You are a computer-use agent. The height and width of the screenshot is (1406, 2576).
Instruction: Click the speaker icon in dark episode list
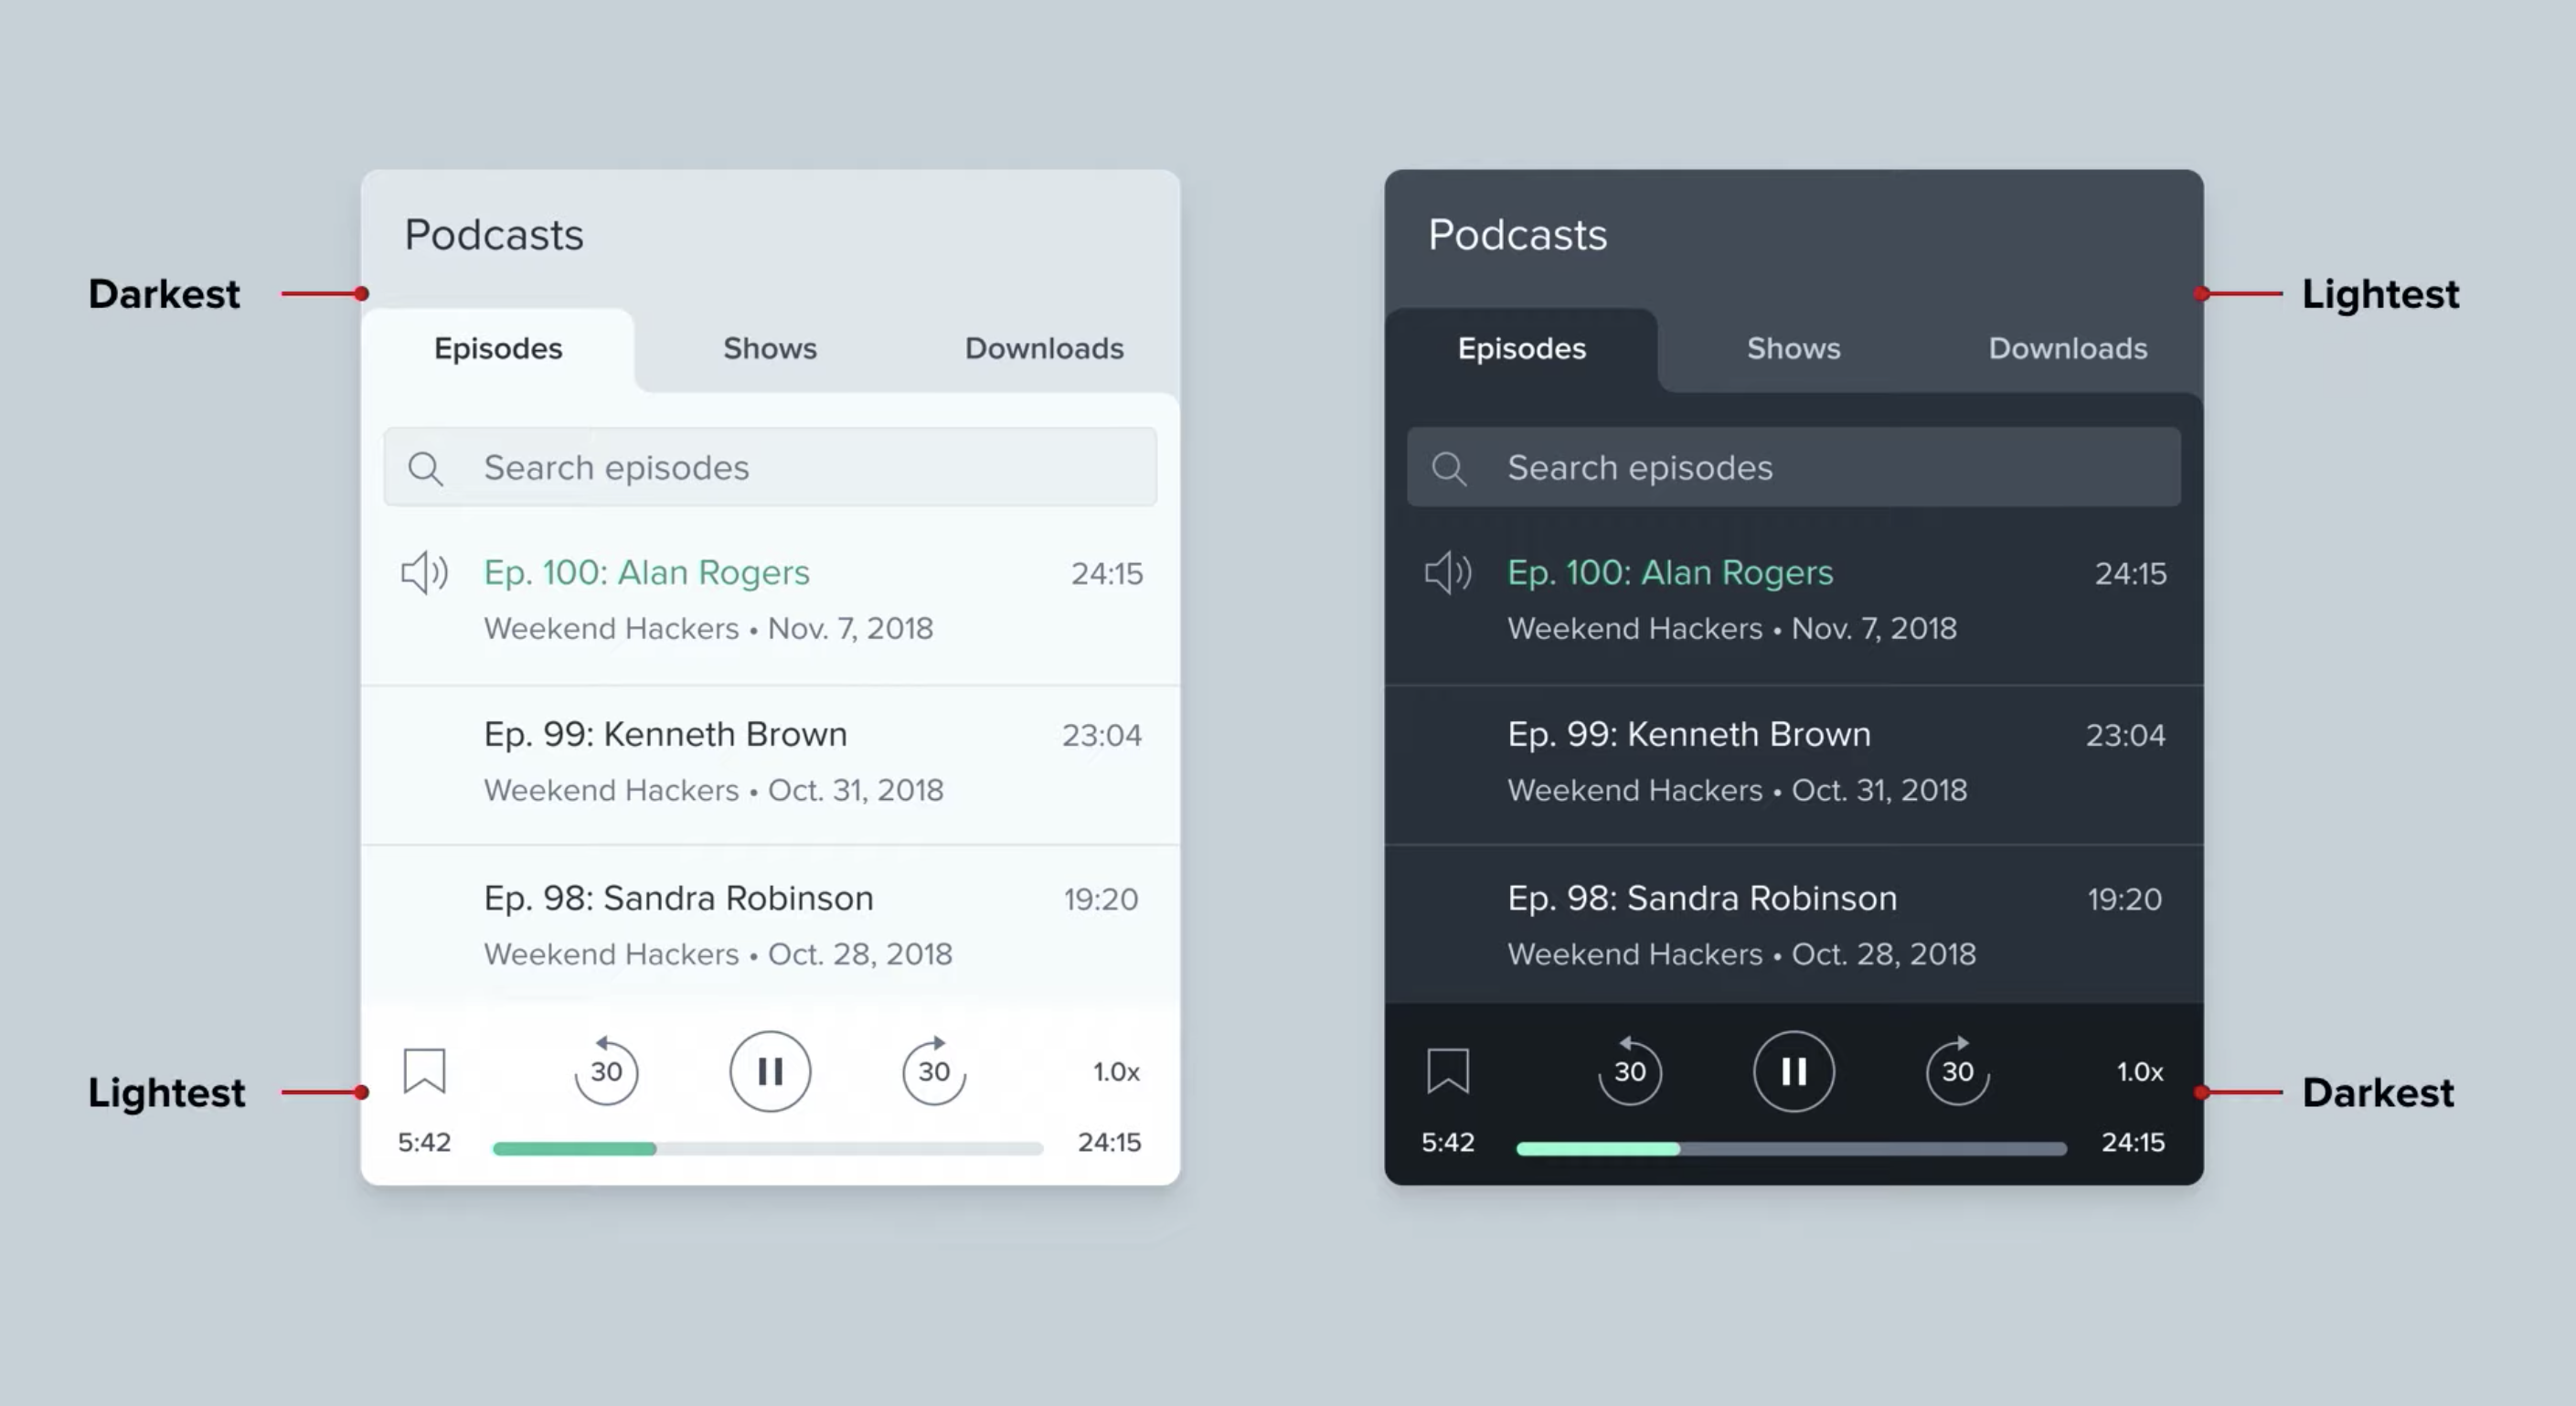pyautogui.click(x=1447, y=573)
